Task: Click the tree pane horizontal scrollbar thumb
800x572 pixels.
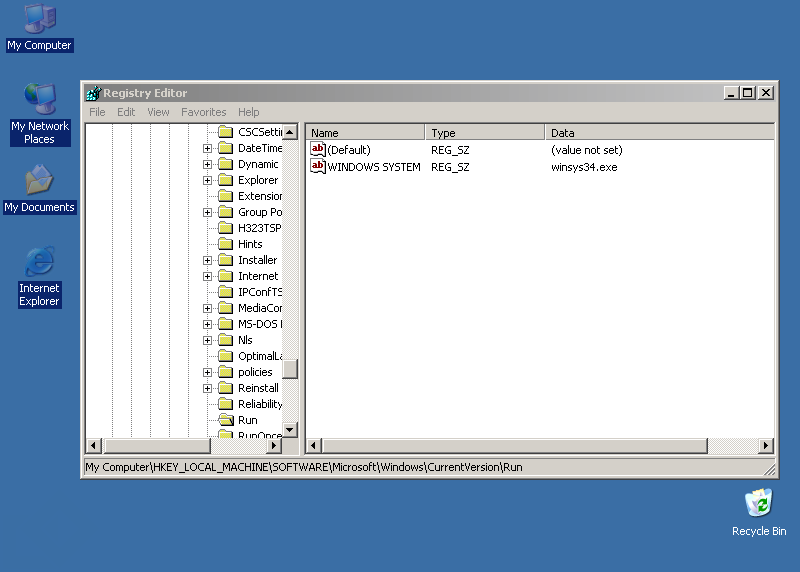Action: 157,445
